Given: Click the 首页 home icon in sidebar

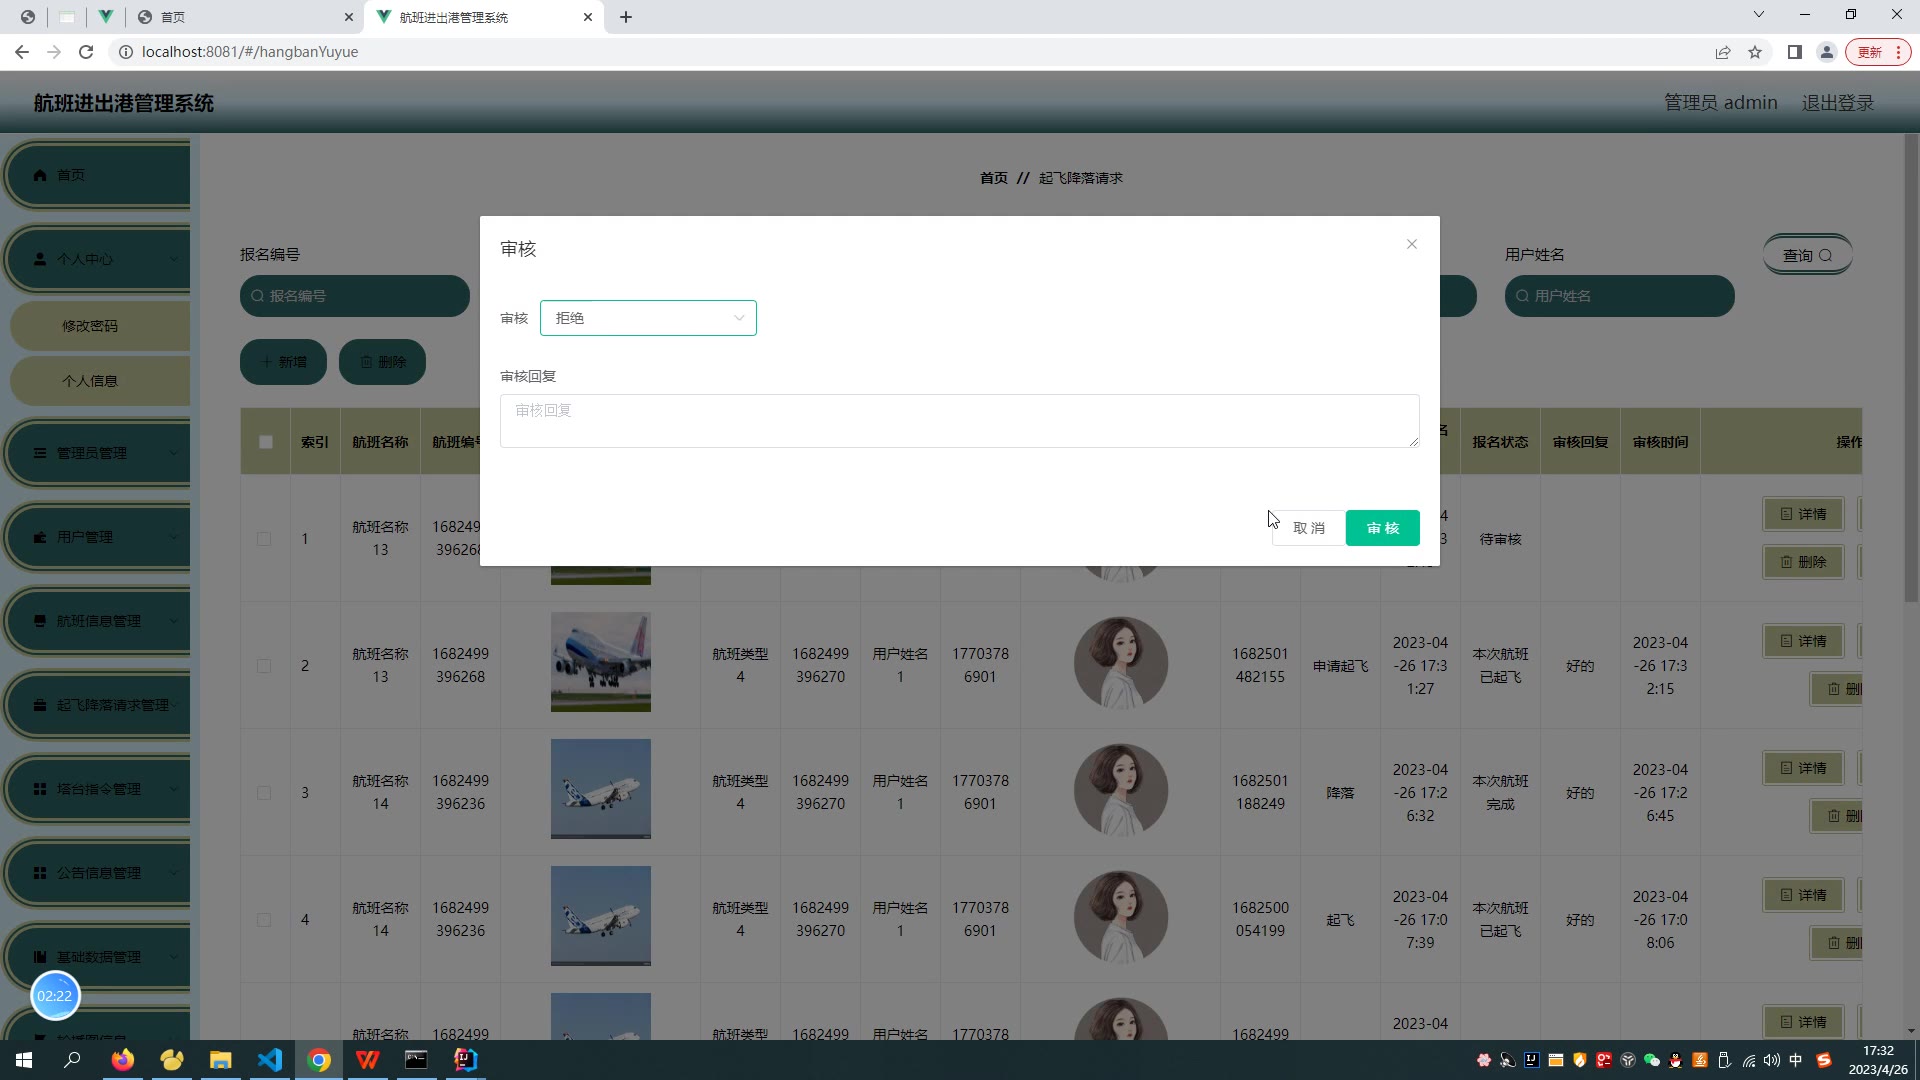Looking at the screenshot, I should coord(40,175).
